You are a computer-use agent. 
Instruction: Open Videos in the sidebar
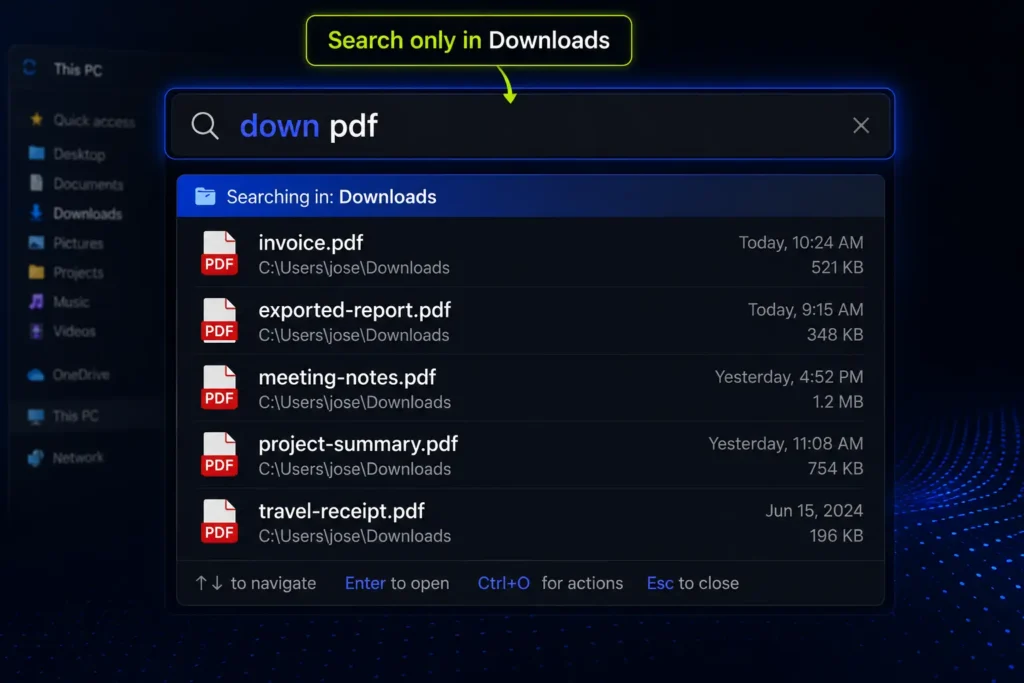click(x=74, y=331)
